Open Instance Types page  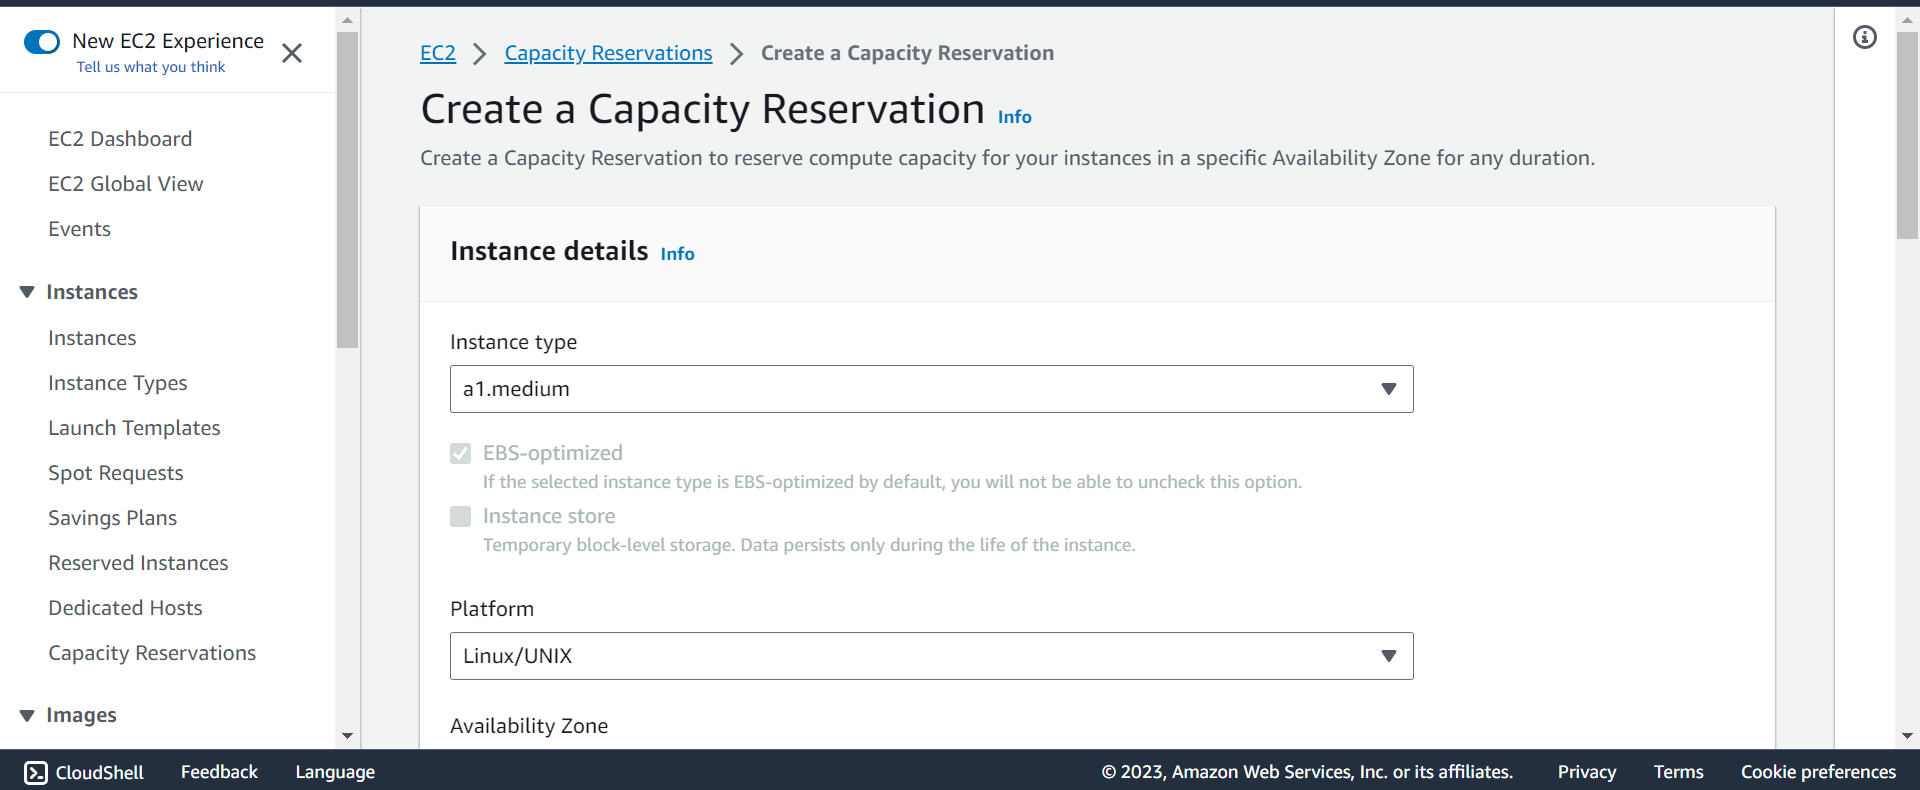[x=118, y=383]
